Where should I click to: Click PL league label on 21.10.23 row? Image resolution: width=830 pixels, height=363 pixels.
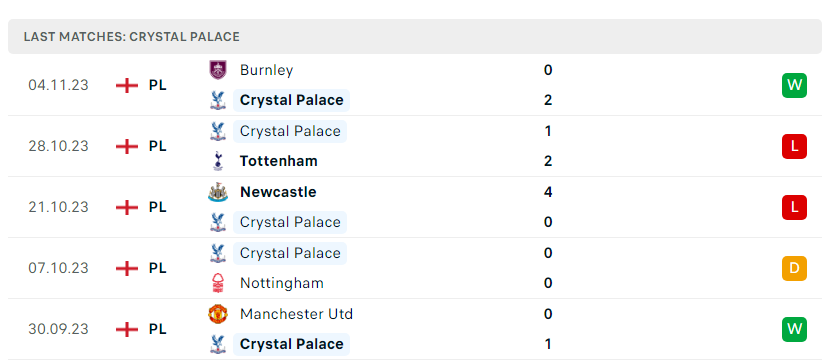point(157,207)
